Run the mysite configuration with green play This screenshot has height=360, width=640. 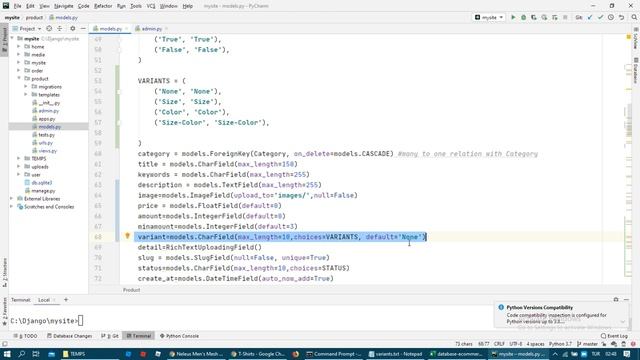(x=513, y=18)
